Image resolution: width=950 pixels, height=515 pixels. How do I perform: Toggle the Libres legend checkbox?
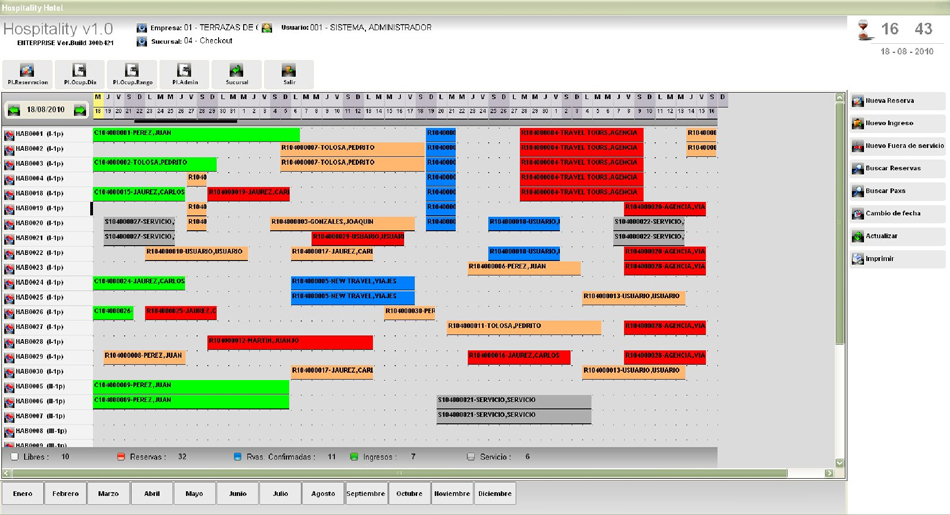[15, 457]
